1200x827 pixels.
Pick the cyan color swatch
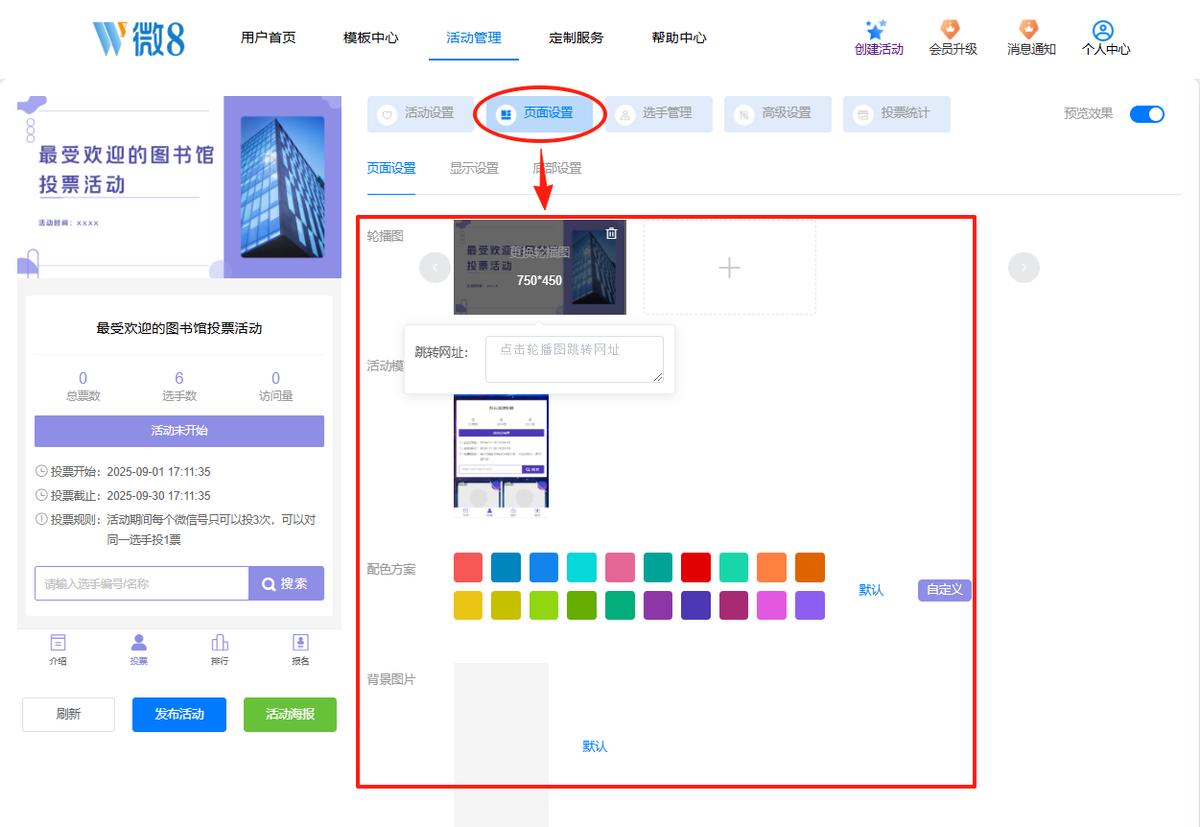582,568
